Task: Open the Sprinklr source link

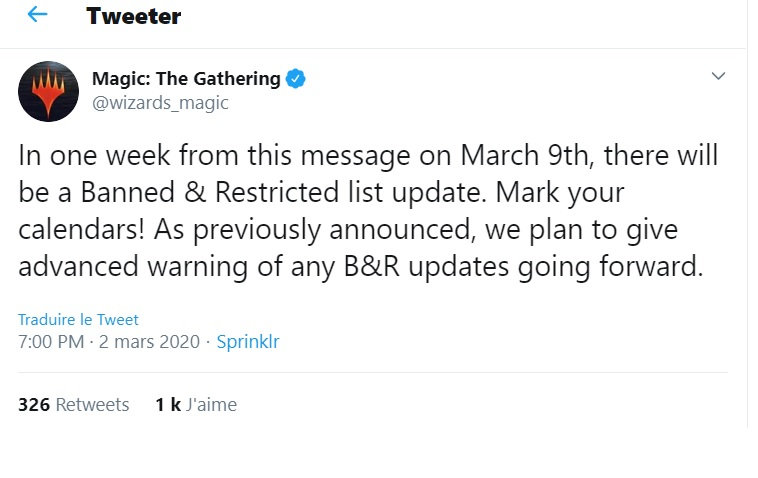Action: click(248, 342)
